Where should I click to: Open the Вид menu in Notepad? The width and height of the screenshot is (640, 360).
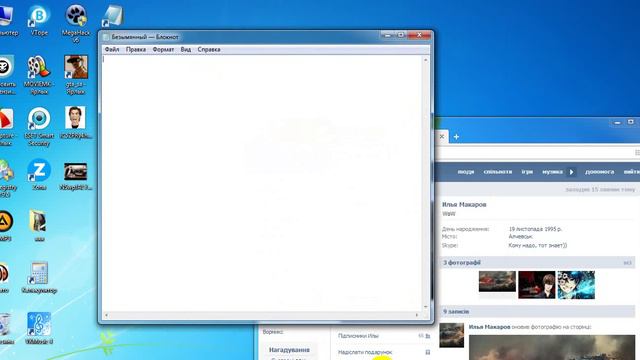tap(186, 49)
